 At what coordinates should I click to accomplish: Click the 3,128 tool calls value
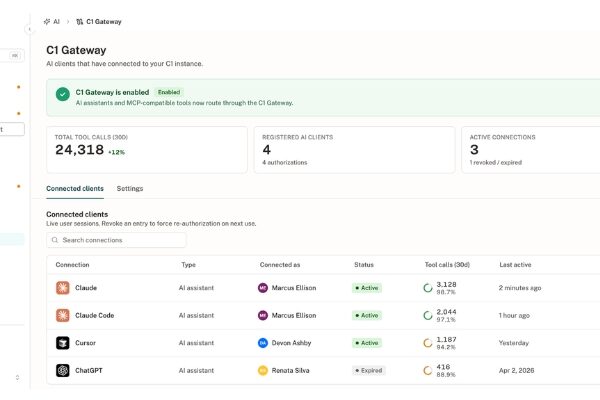(446, 284)
